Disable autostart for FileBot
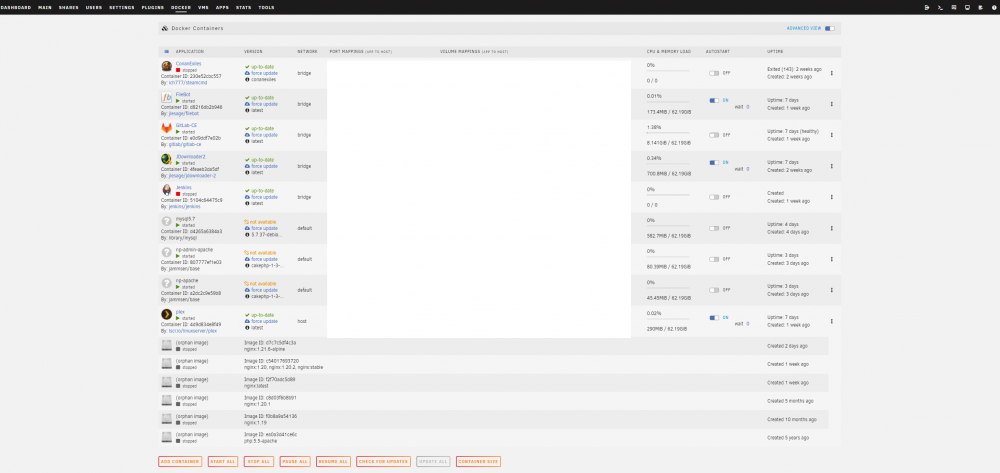This screenshot has width=1000, height=473. click(x=714, y=100)
